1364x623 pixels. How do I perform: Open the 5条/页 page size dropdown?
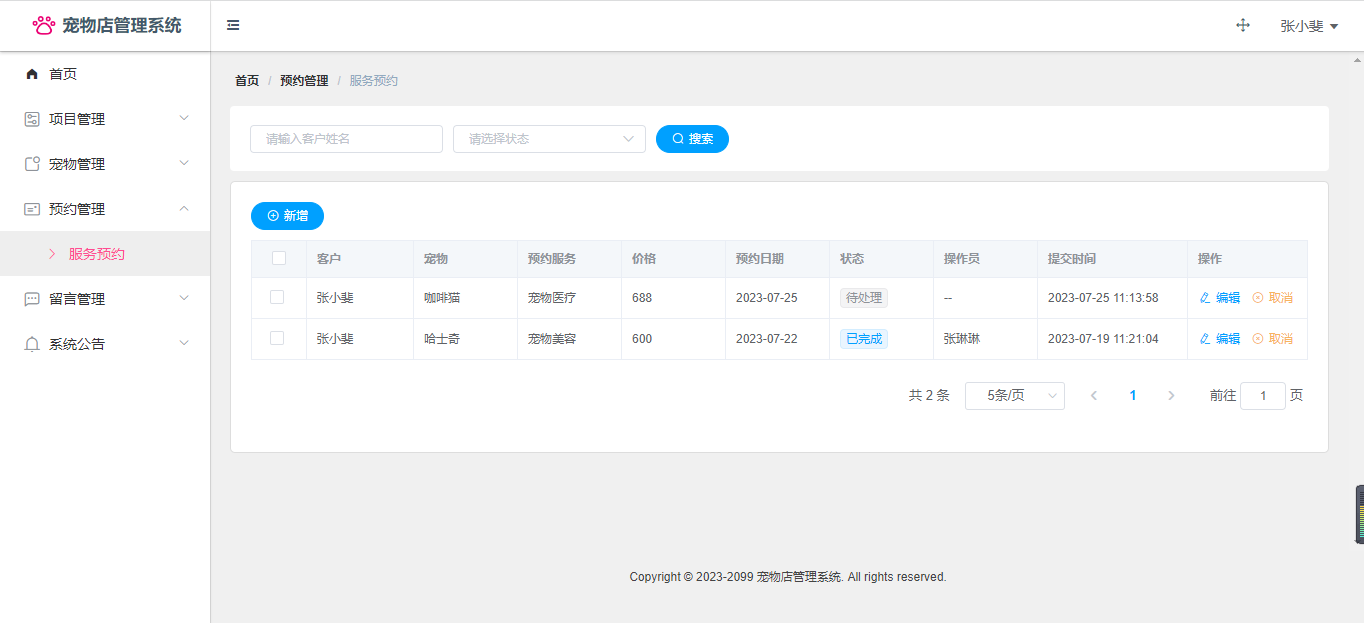[x=1014, y=396]
